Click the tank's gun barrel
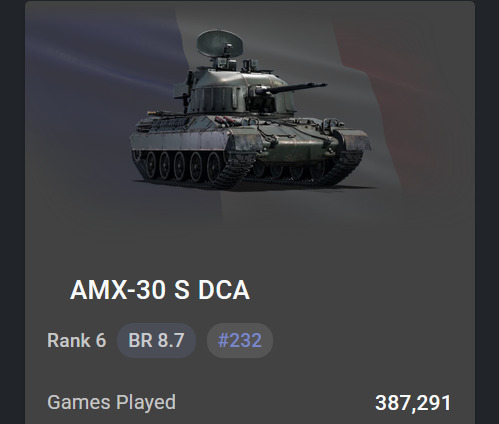 click(x=291, y=88)
